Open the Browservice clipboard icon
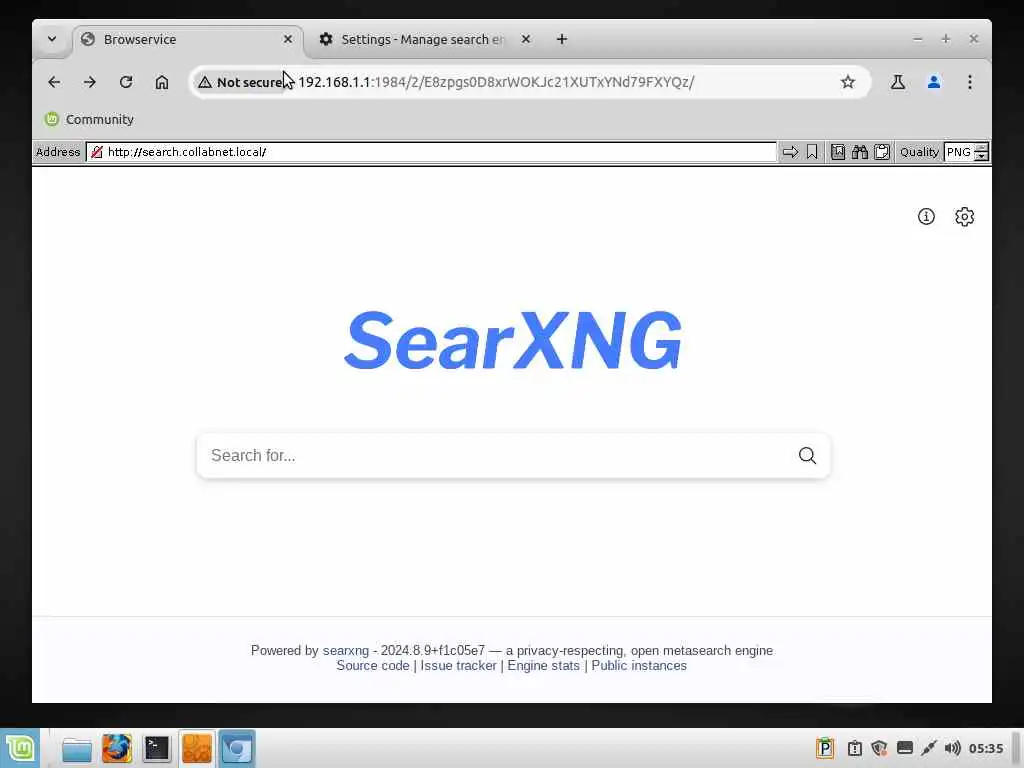1024x768 pixels. [882, 152]
